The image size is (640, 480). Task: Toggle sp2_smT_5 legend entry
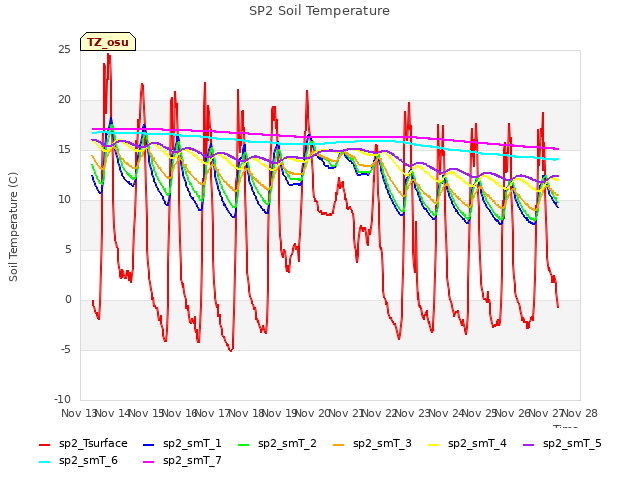coord(562,444)
